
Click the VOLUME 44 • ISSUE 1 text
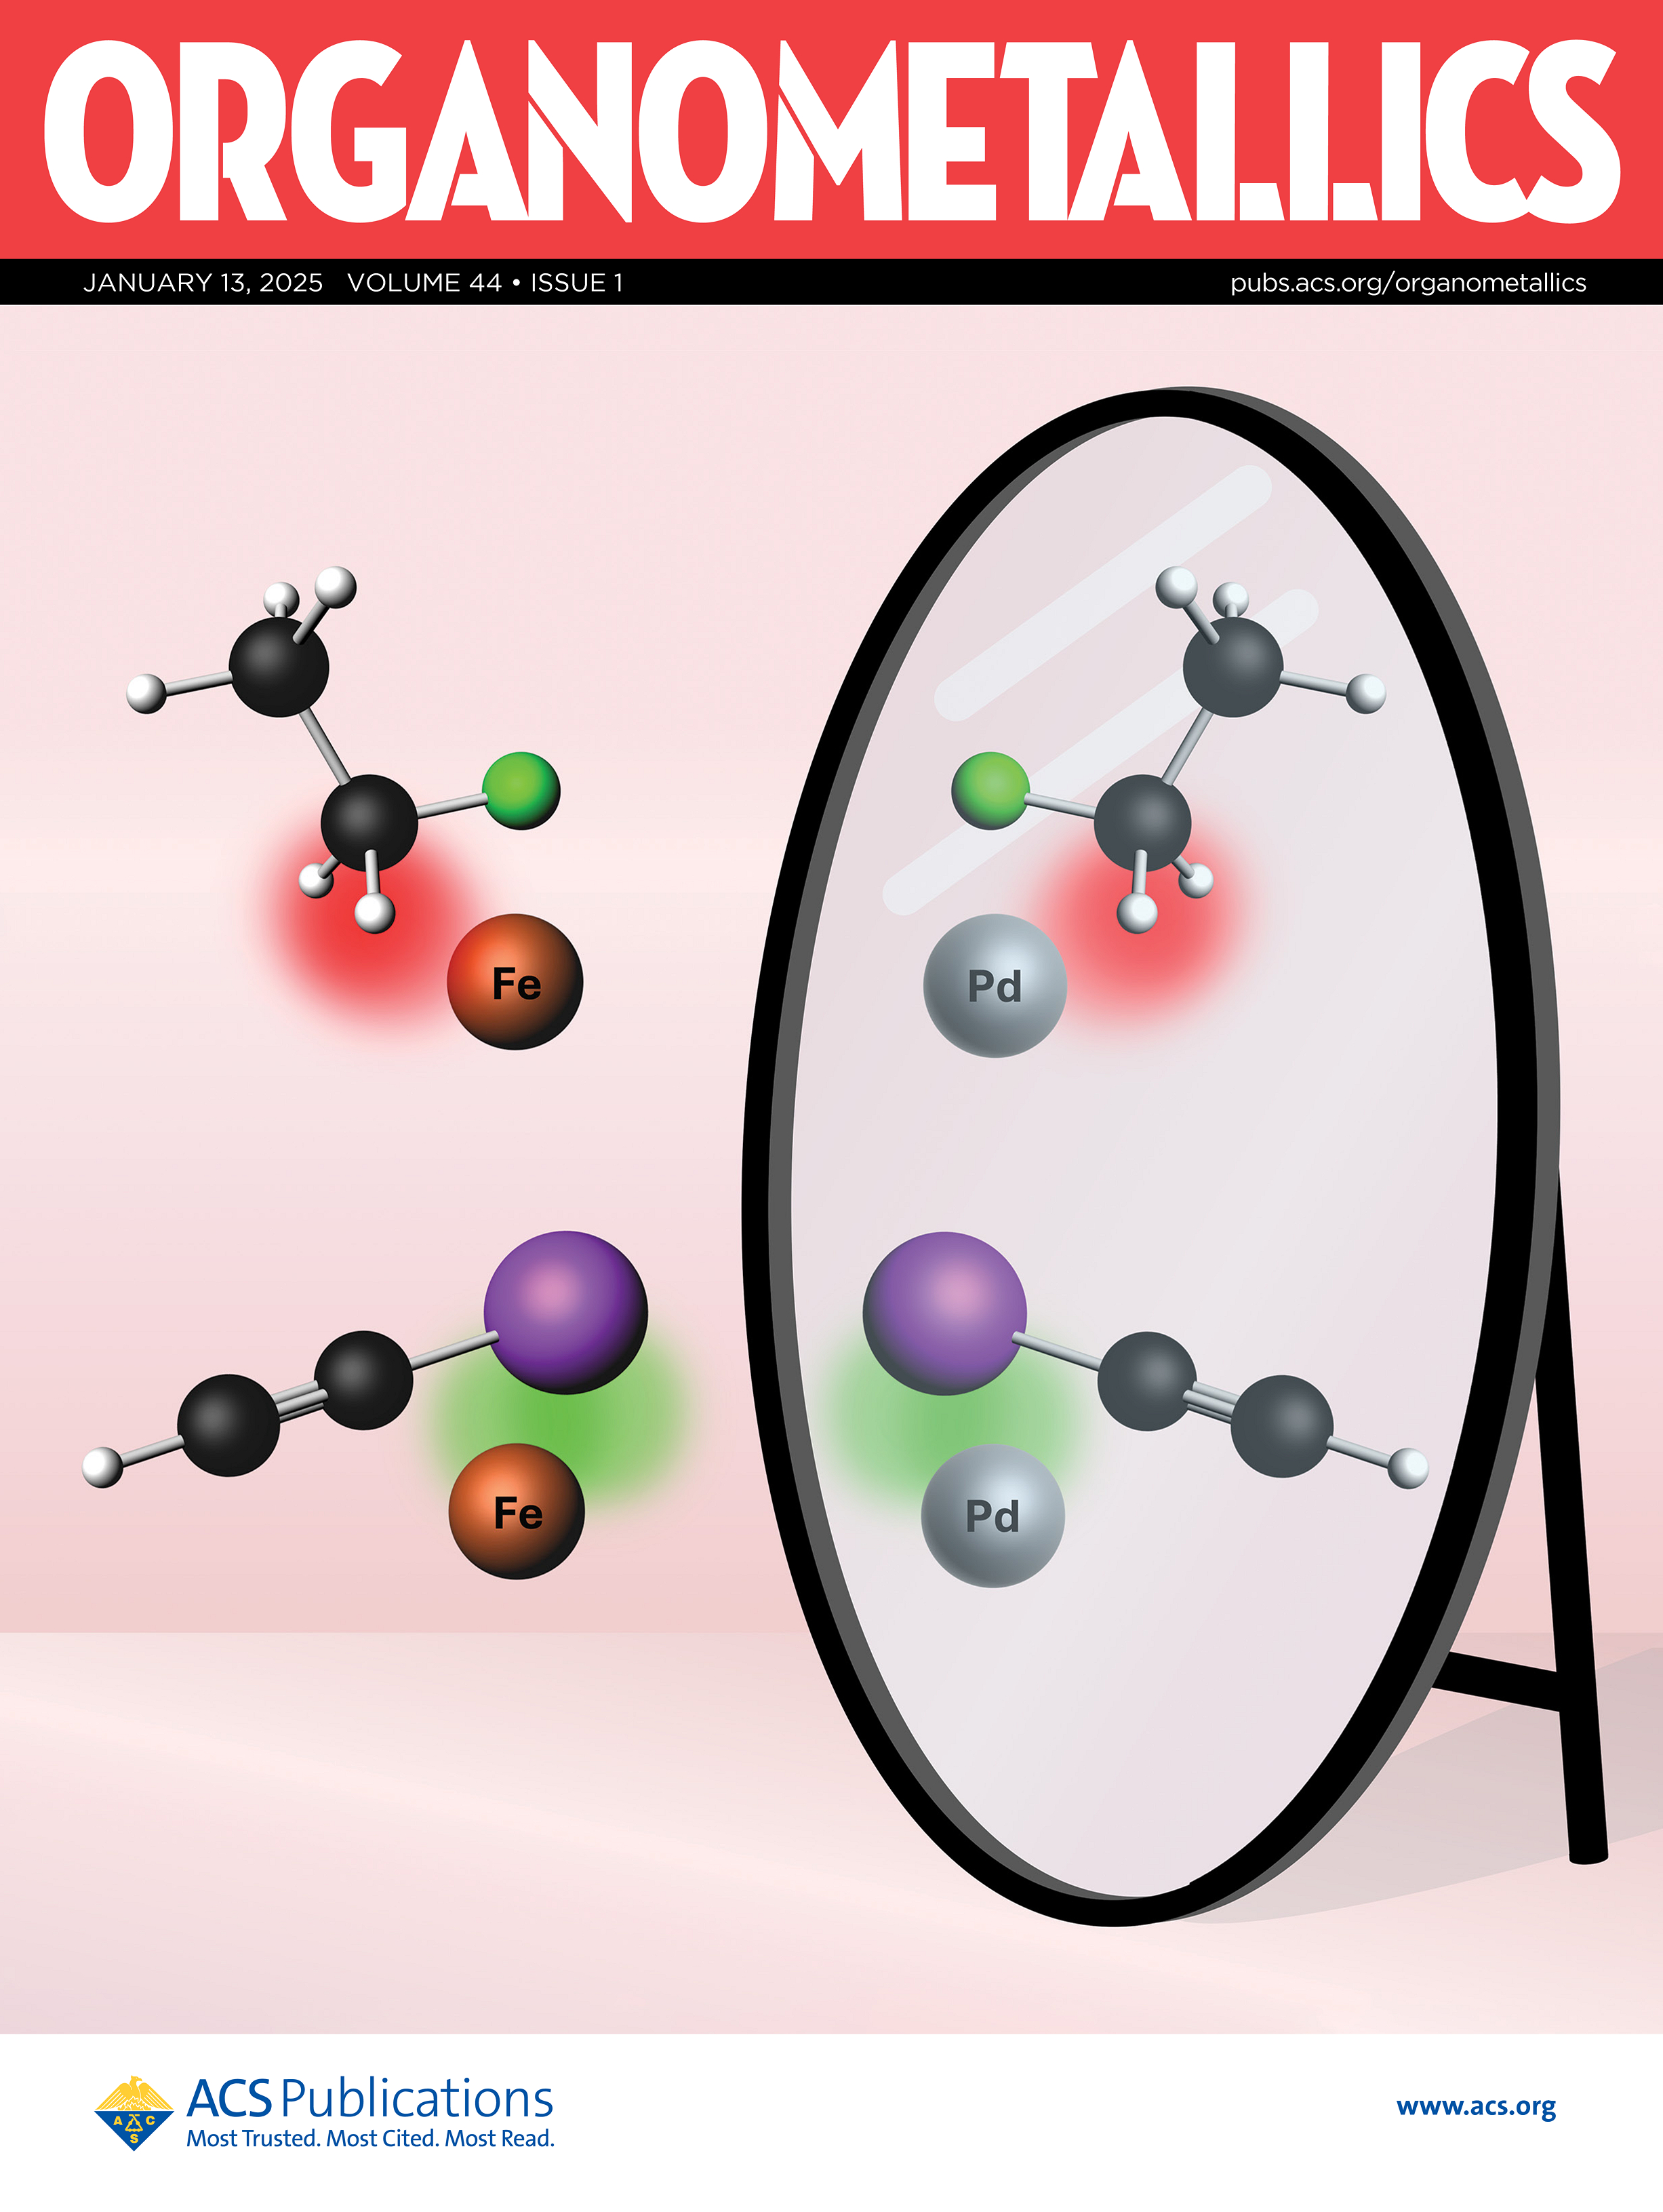(485, 283)
